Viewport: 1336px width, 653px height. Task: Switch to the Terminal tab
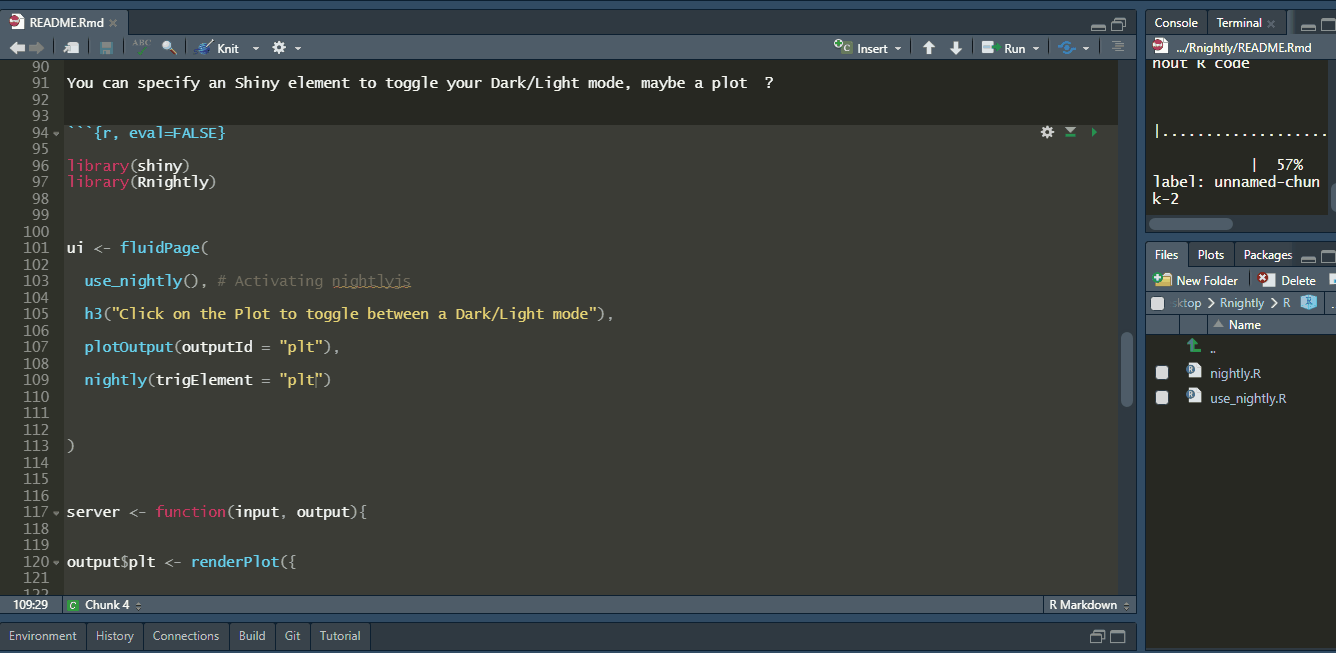coord(1238,23)
